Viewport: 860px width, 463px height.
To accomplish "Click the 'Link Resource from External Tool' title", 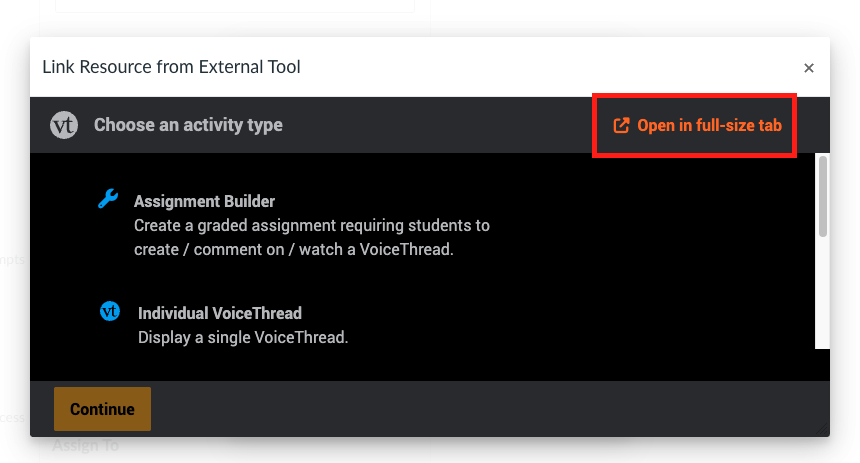I will [171, 67].
